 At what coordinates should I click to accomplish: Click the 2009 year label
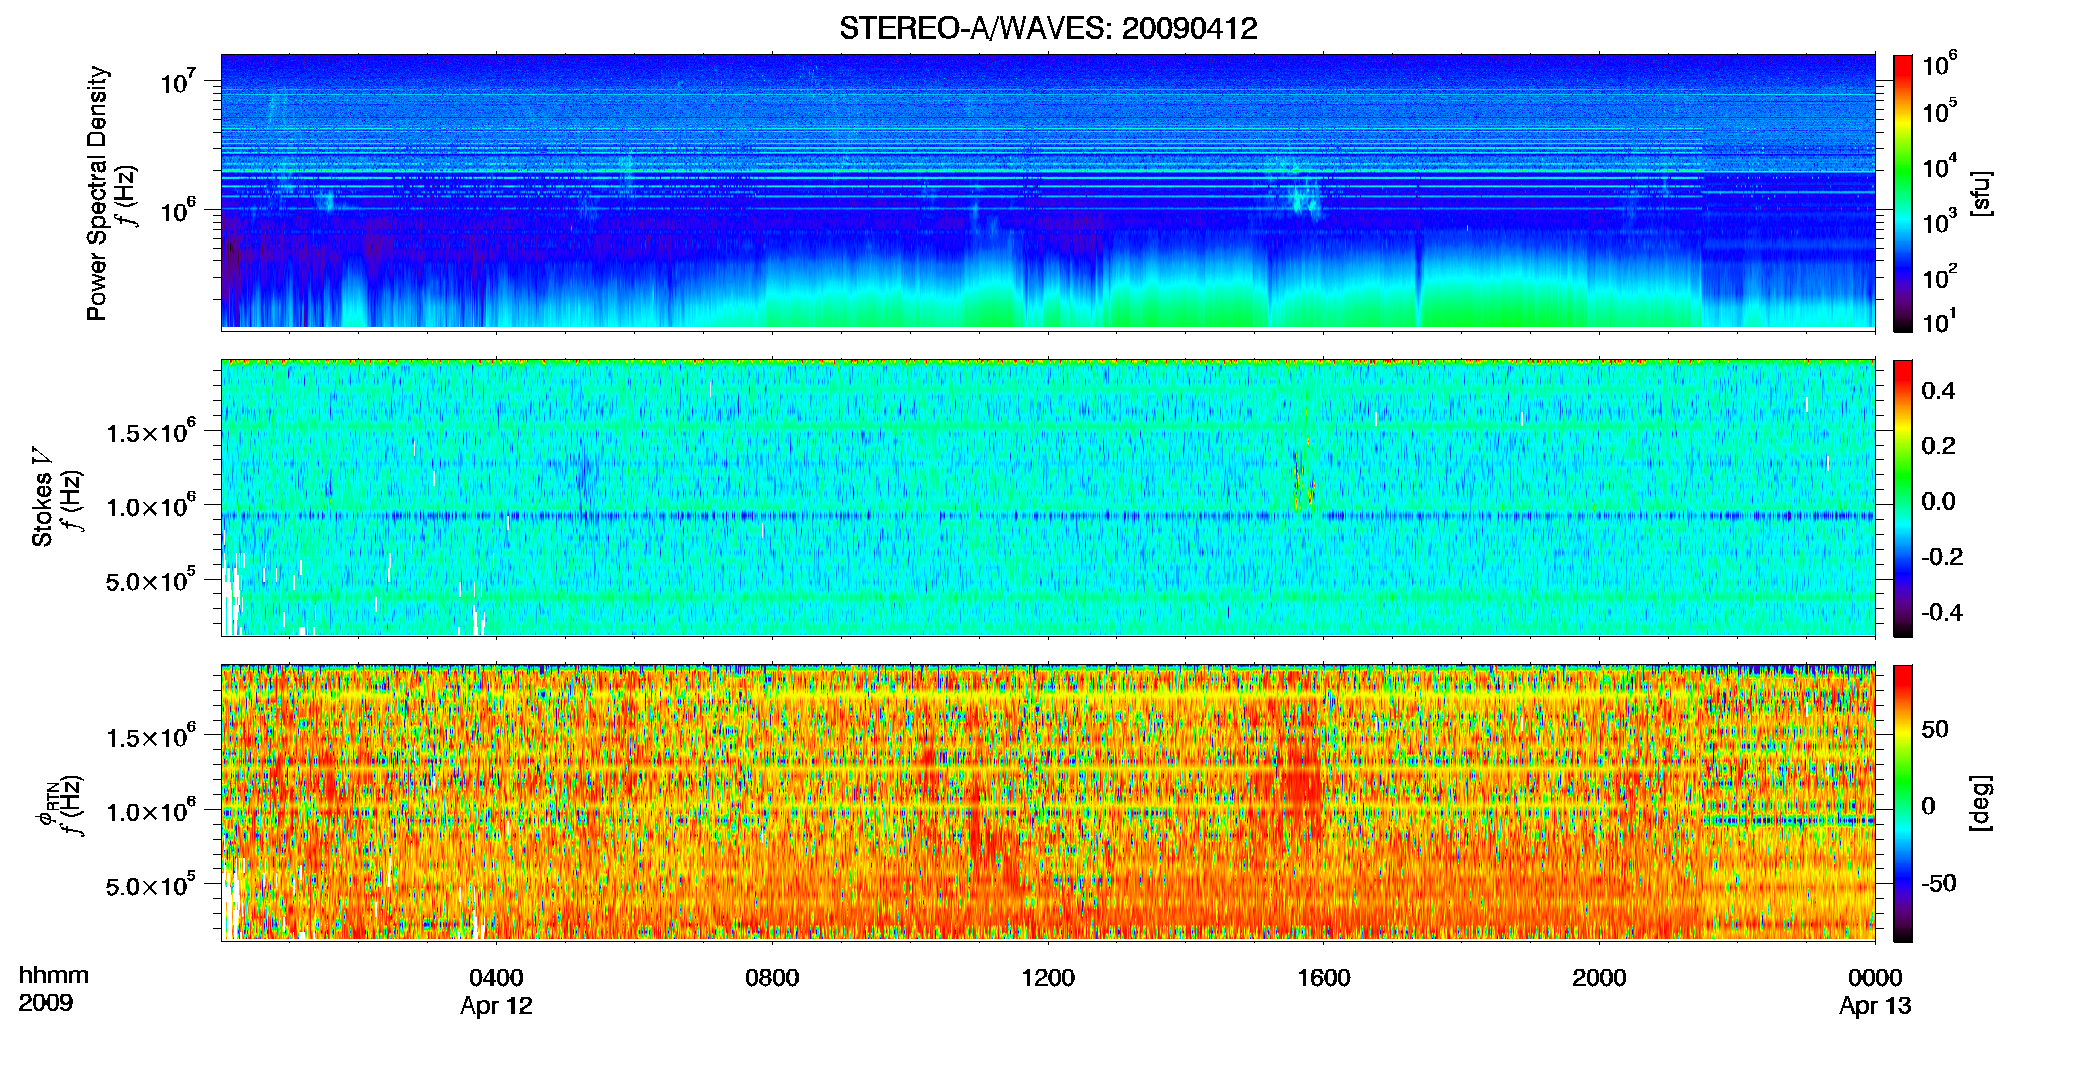pyautogui.click(x=46, y=1003)
